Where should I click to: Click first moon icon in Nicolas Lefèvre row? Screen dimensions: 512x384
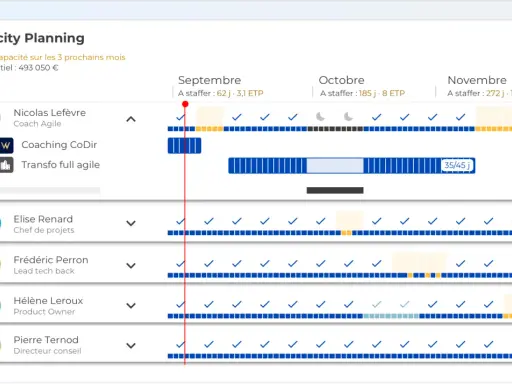[320, 116]
